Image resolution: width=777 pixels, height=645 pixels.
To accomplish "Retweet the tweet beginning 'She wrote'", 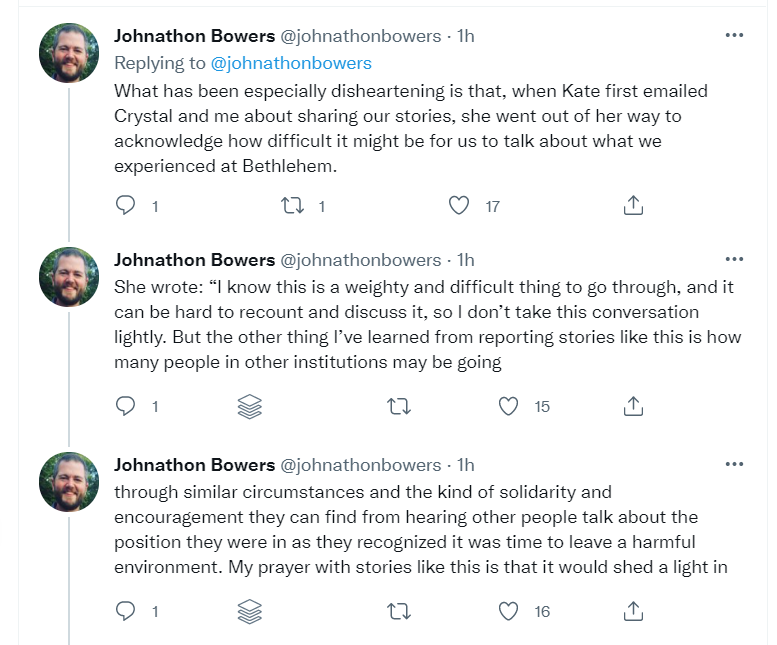I will click(396, 407).
